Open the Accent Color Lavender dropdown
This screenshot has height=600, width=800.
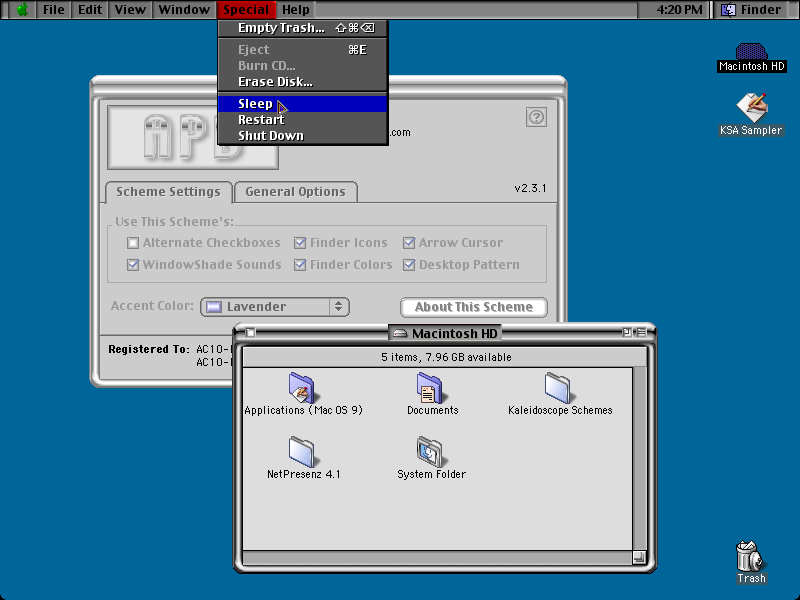click(275, 307)
